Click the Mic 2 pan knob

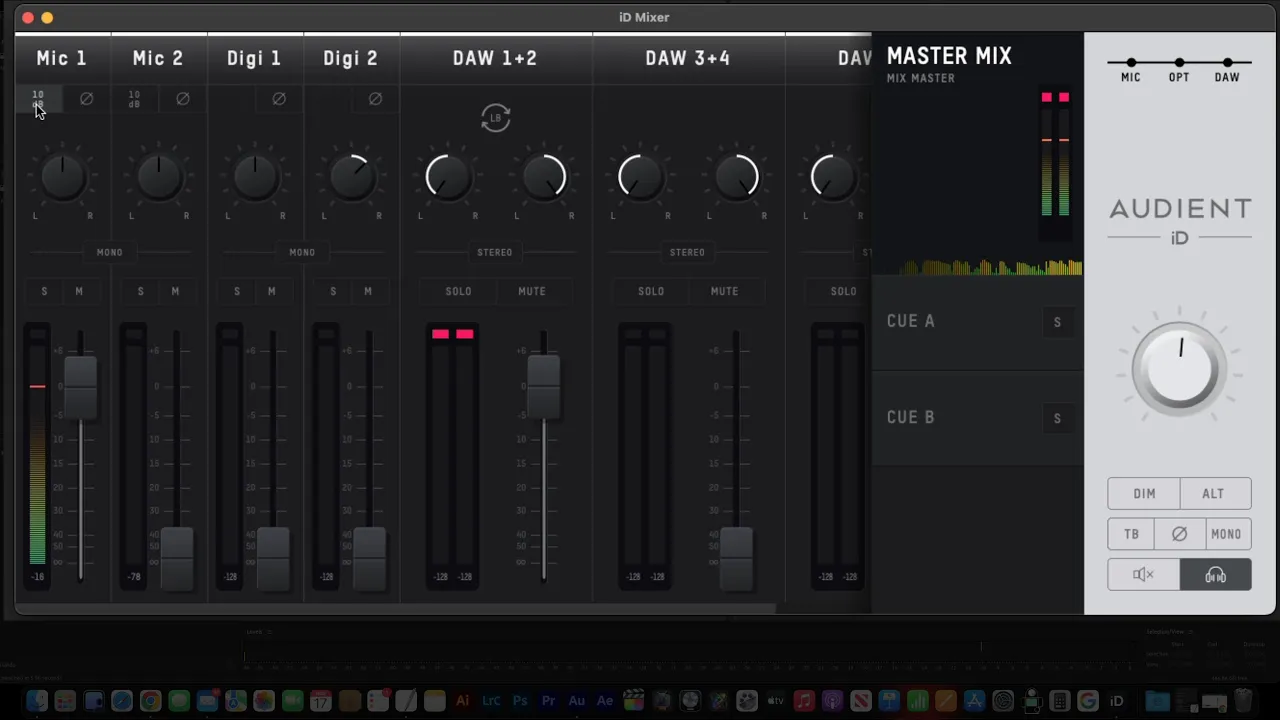coord(158,177)
